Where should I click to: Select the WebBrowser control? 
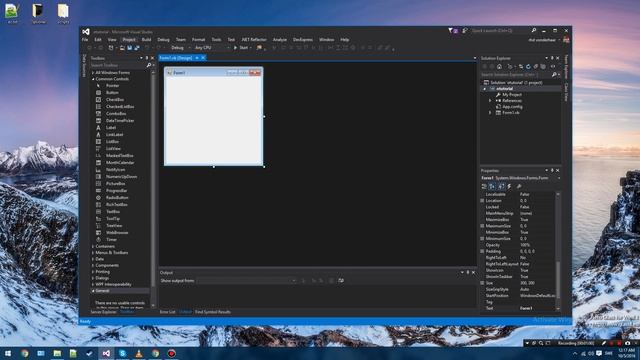pos(117,233)
